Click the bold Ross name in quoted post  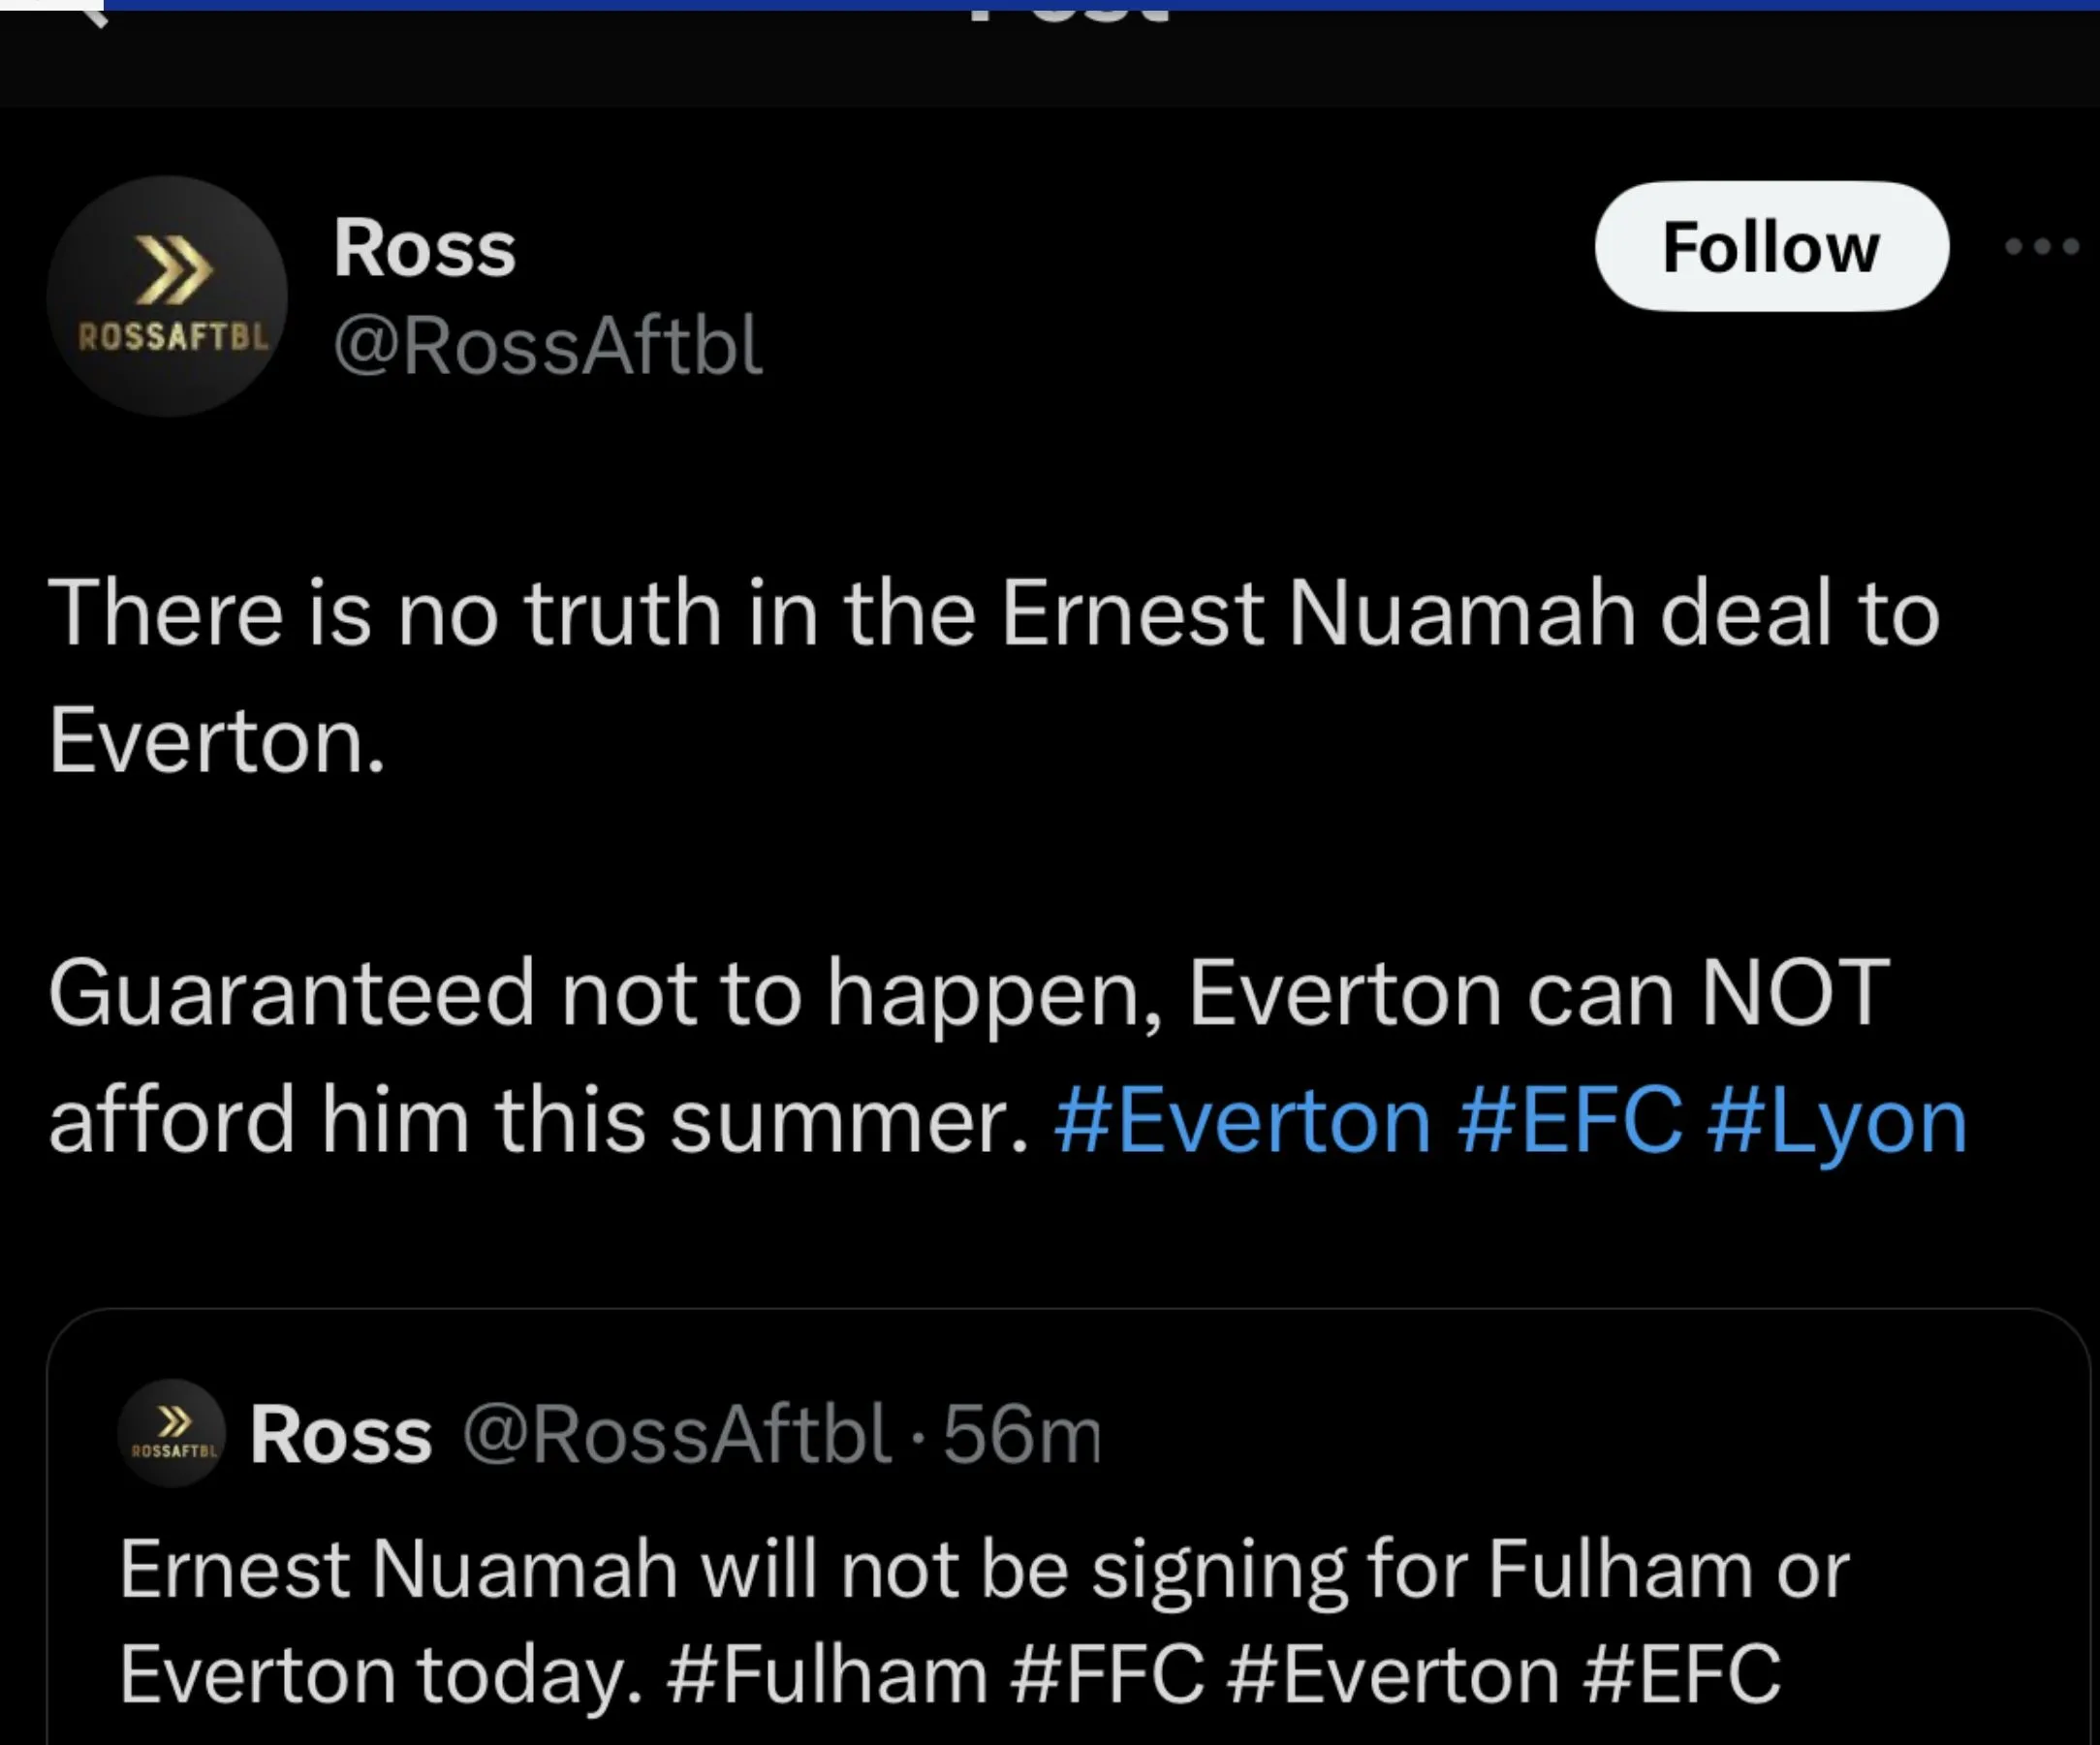[340, 1435]
